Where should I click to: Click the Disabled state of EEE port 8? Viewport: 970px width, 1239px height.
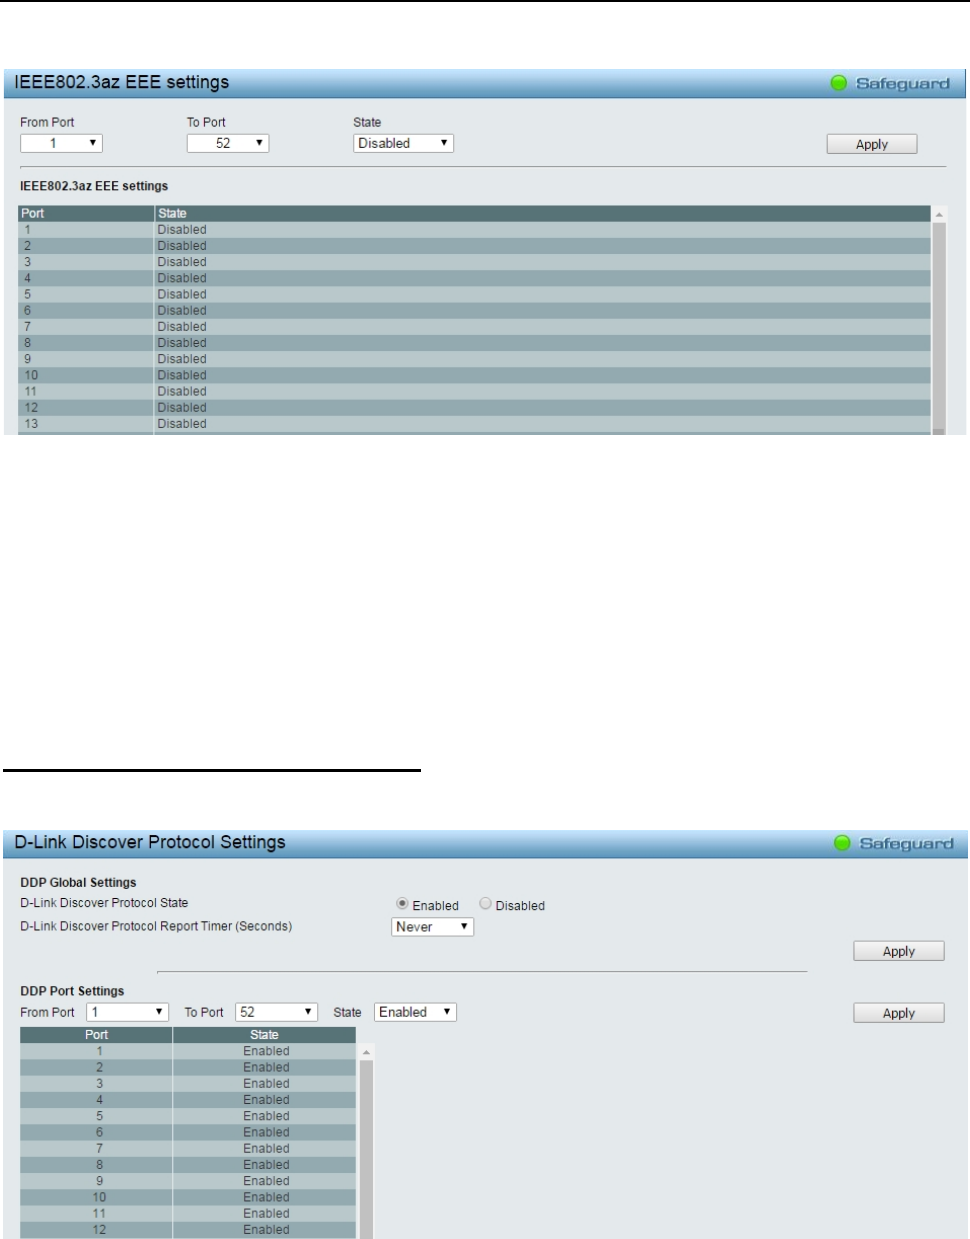182,343
